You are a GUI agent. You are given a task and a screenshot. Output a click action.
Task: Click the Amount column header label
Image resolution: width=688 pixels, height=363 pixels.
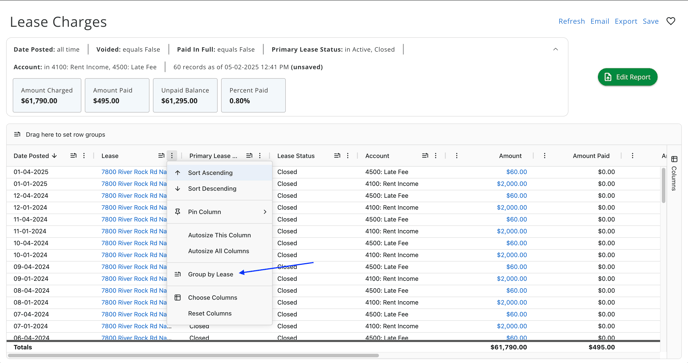click(510, 155)
